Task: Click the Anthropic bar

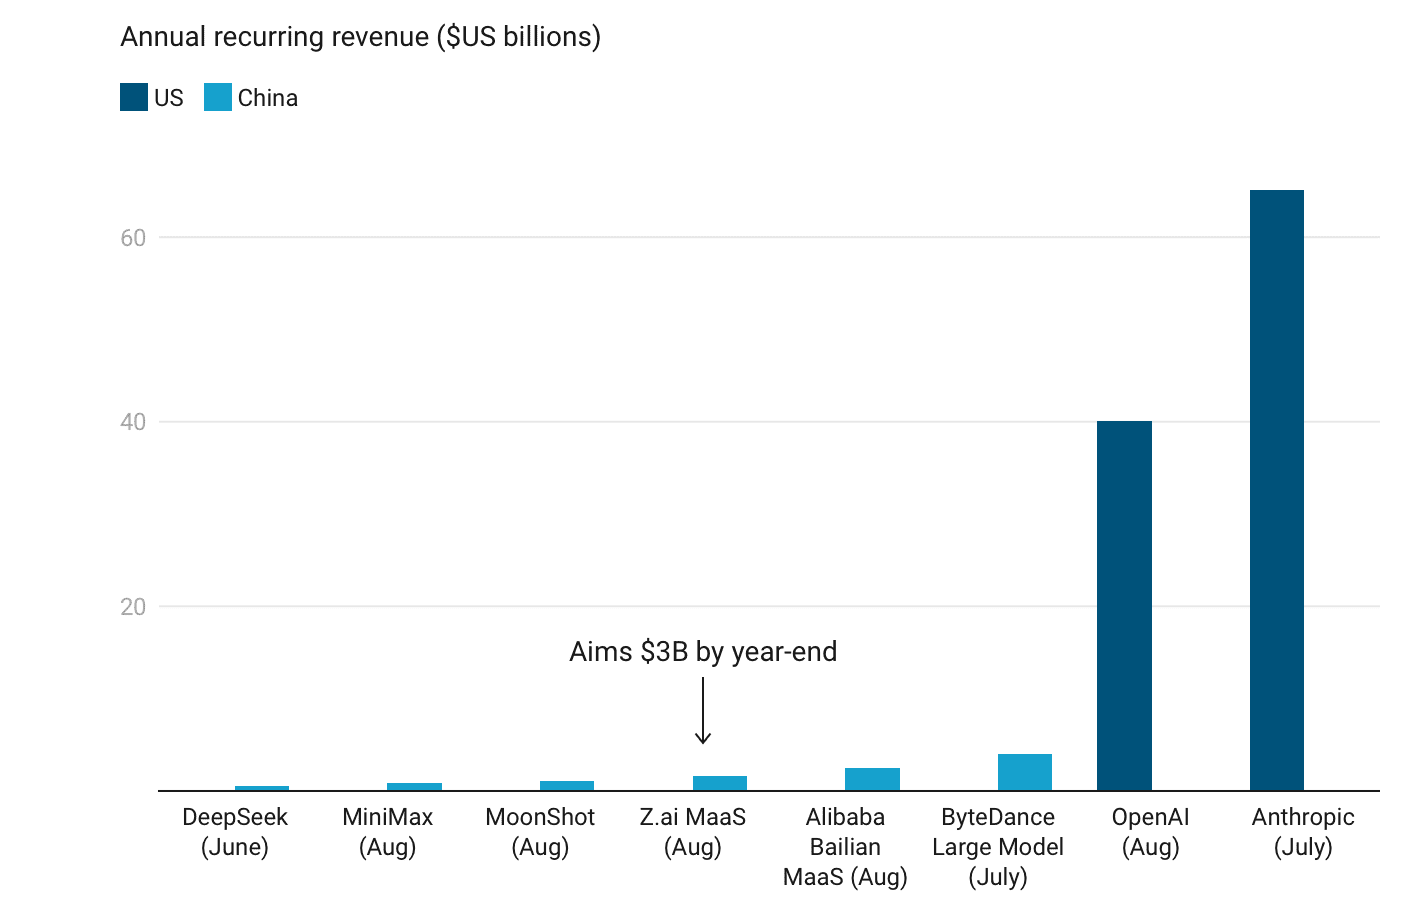Action: pos(1277,490)
